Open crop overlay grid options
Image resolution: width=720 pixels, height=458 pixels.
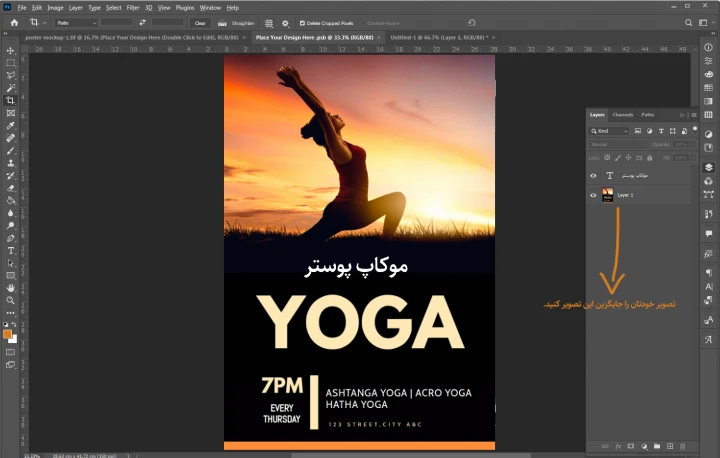[x=270, y=22]
